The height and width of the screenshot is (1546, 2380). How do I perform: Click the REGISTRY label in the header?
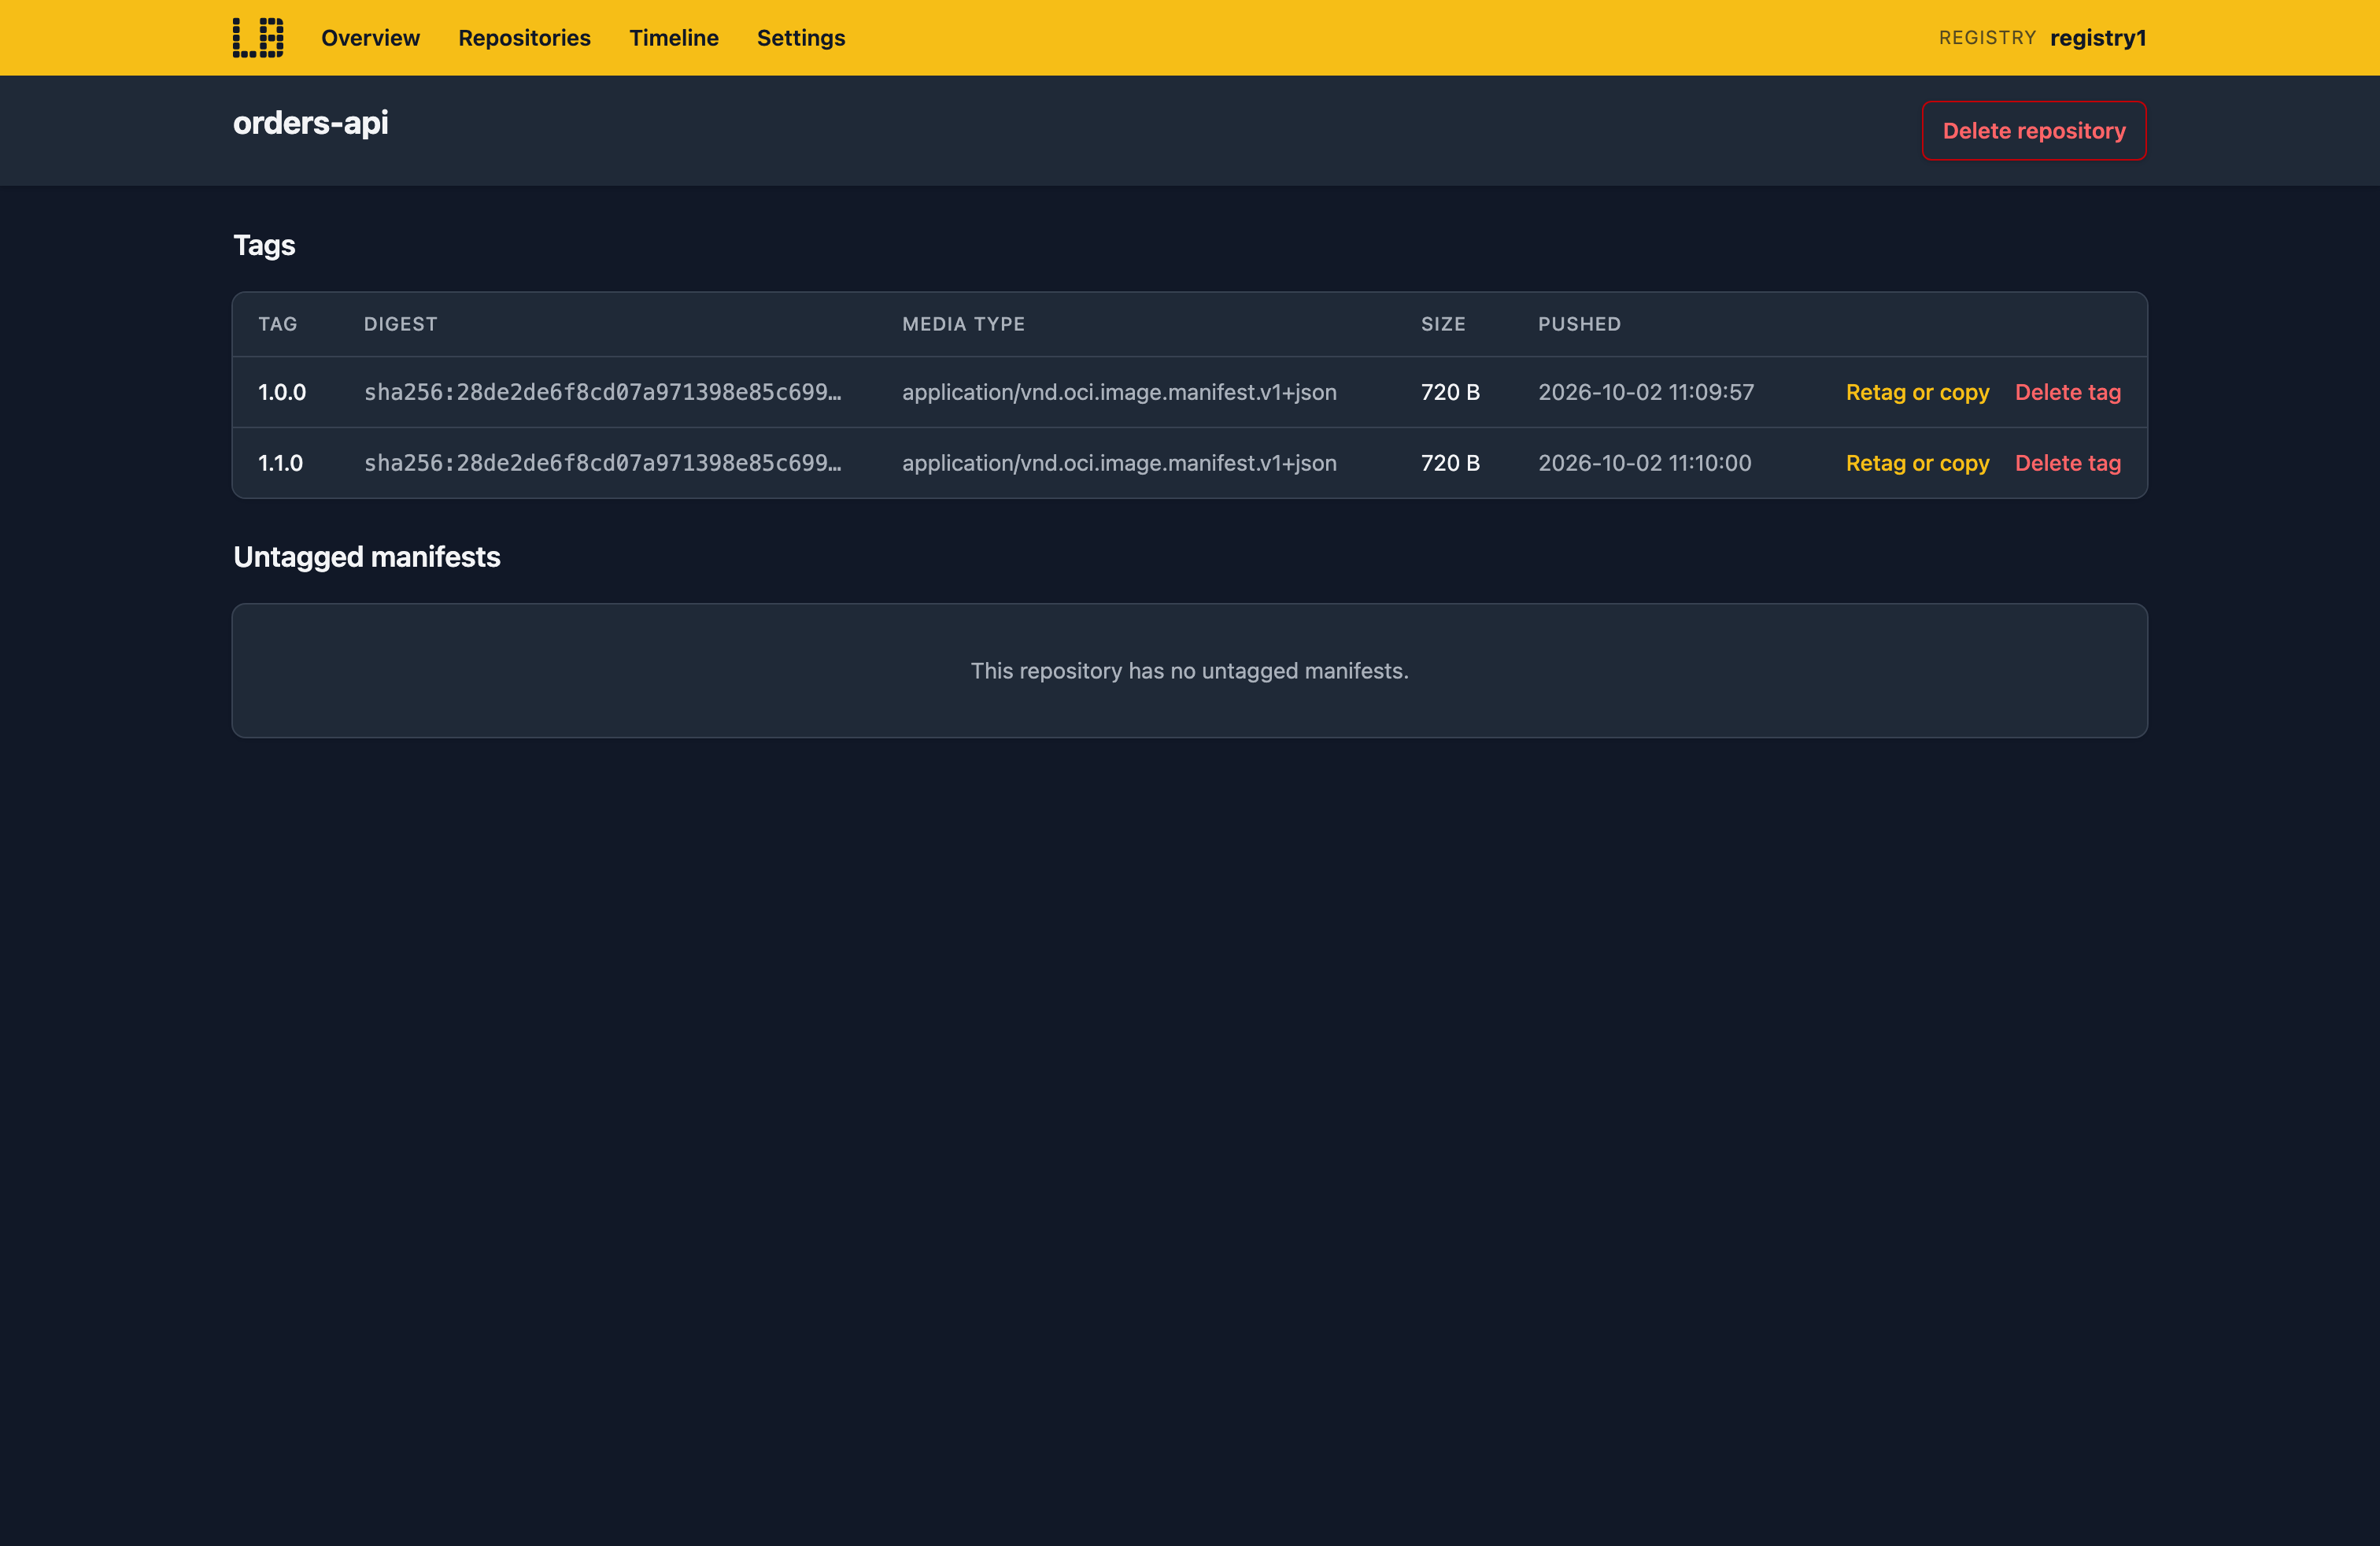(x=1987, y=38)
